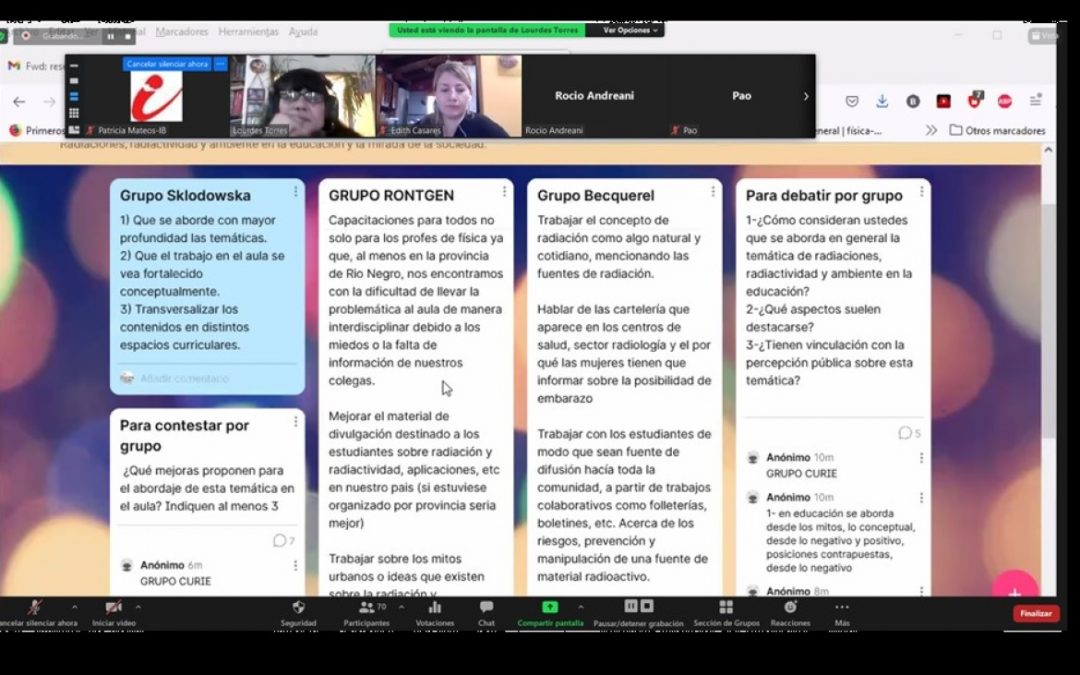Screen dimensions: 1080x675
Task: Show more bookmarks double chevron
Action: coord(931,130)
